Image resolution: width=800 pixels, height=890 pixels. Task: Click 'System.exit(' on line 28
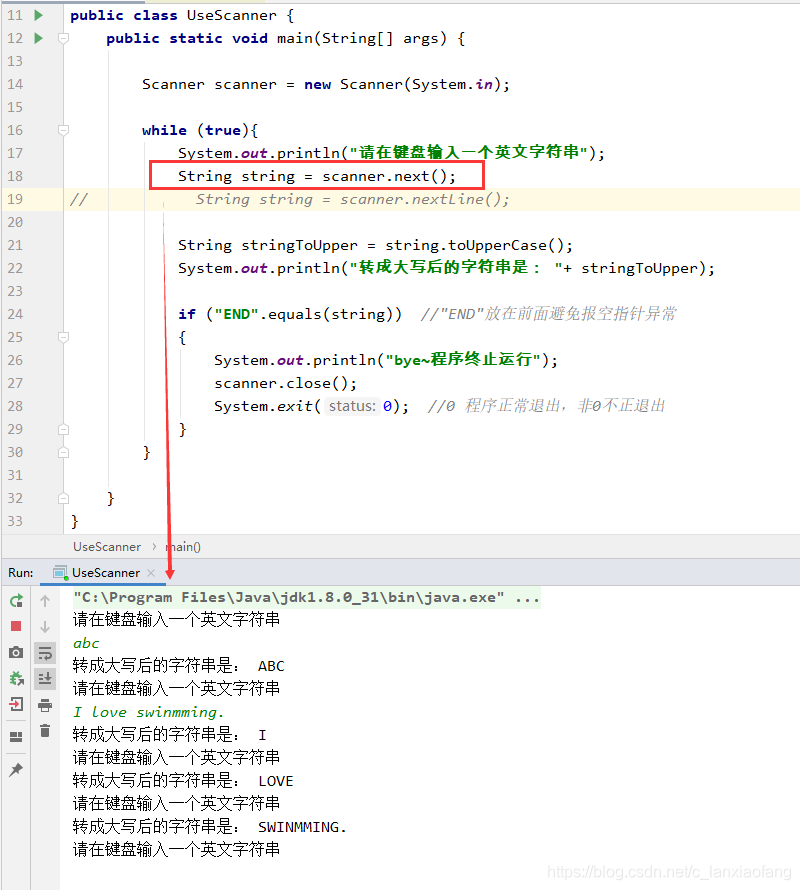coord(267,406)
